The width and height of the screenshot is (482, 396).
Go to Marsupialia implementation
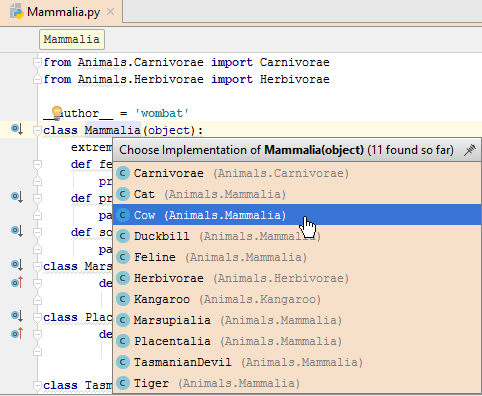click(x=297, y=320)
